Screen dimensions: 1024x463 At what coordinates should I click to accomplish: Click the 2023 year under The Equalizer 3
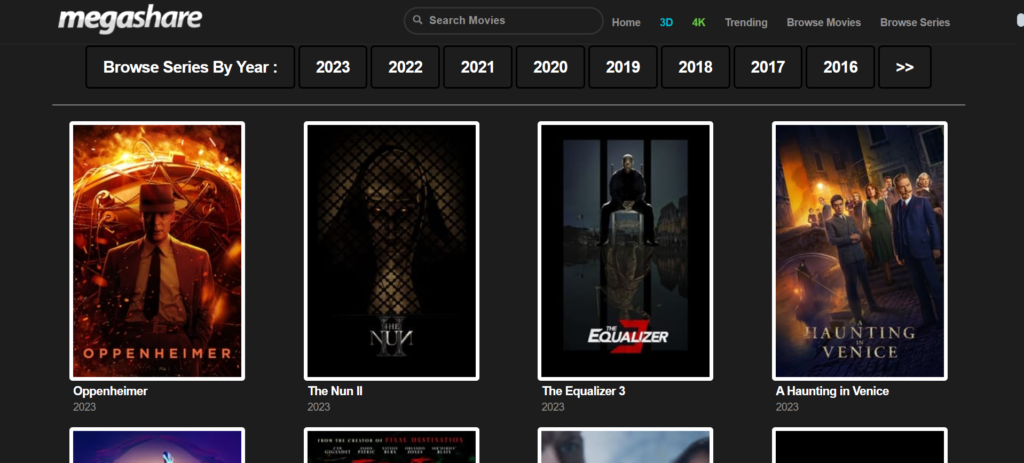pyautogui.click(x=552, y=407)
